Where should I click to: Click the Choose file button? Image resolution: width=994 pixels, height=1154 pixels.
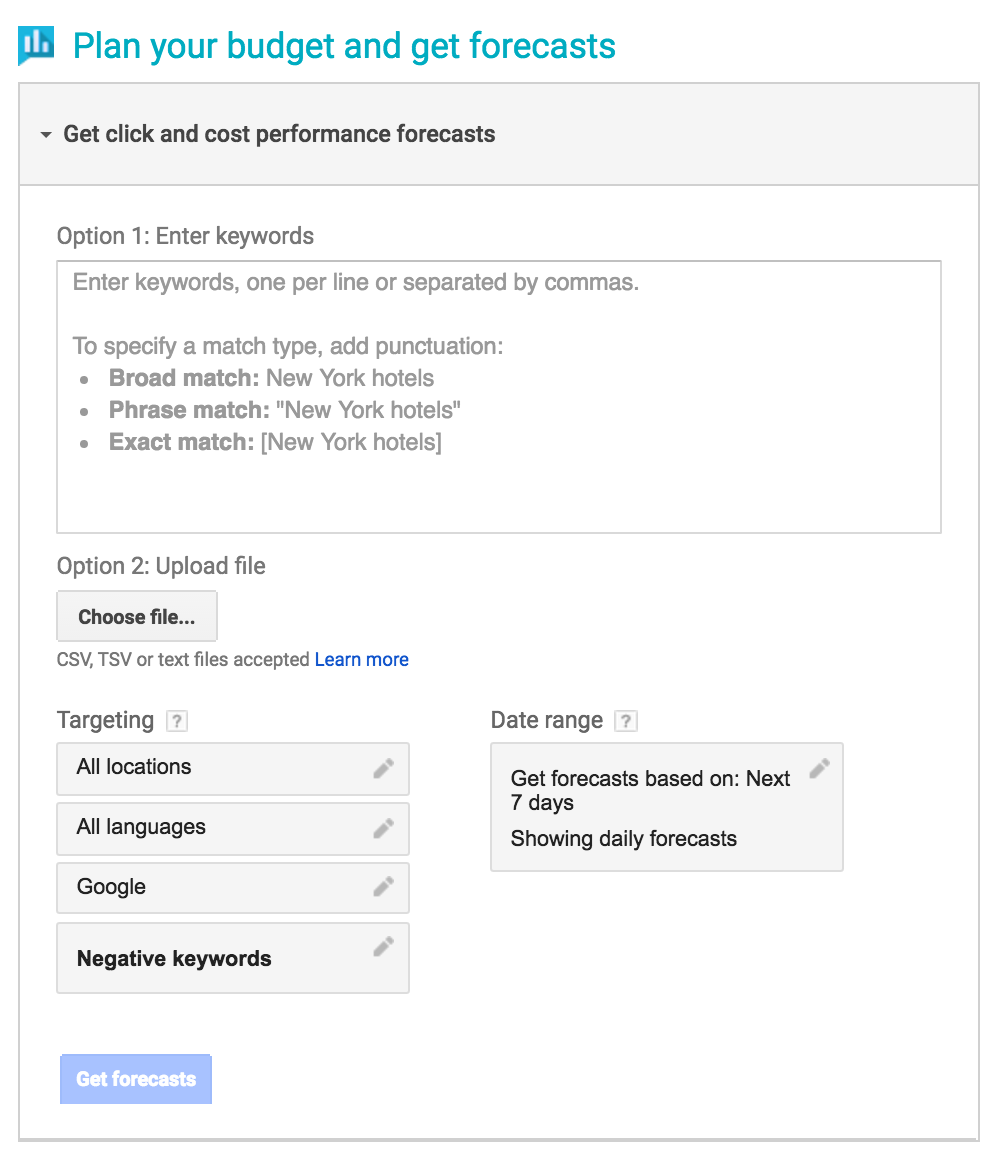(x=137, y=616)
